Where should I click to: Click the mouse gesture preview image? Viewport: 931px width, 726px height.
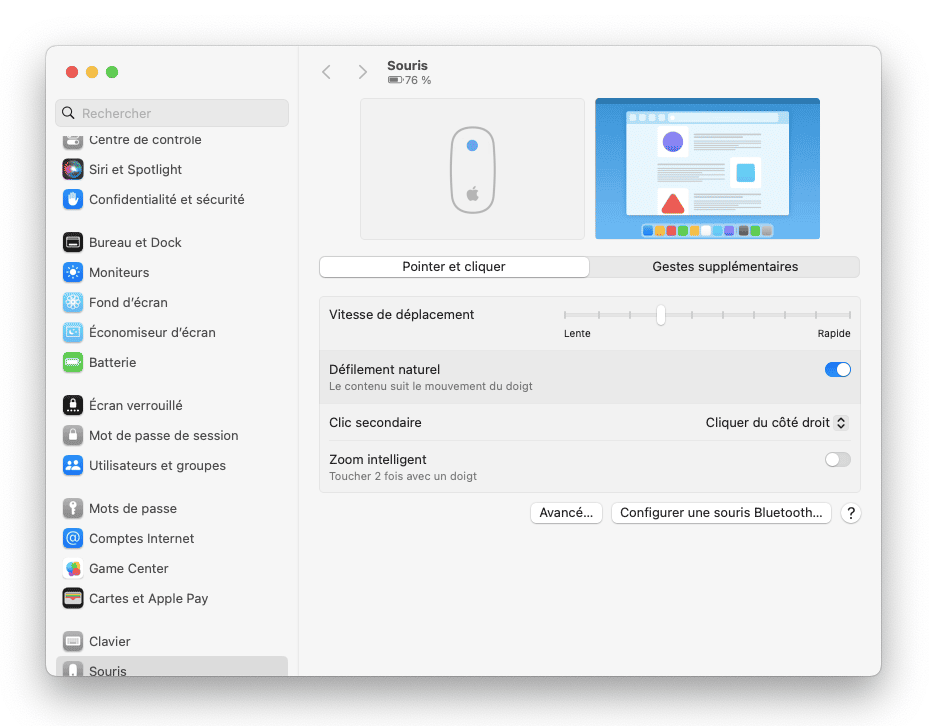coord(473,169)
